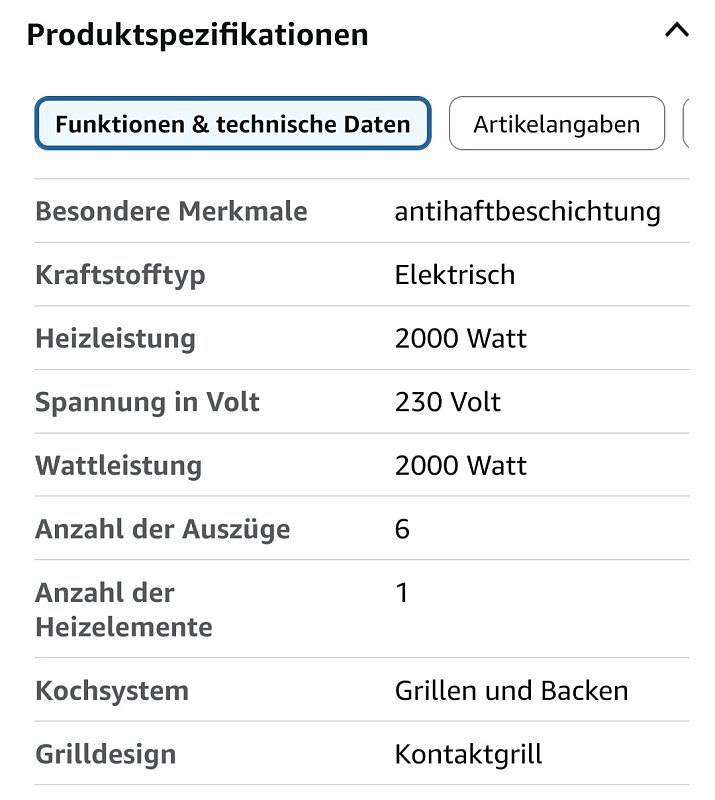
Task: Click the Besondere Merkmale label
Action: (x=171, y=212)
